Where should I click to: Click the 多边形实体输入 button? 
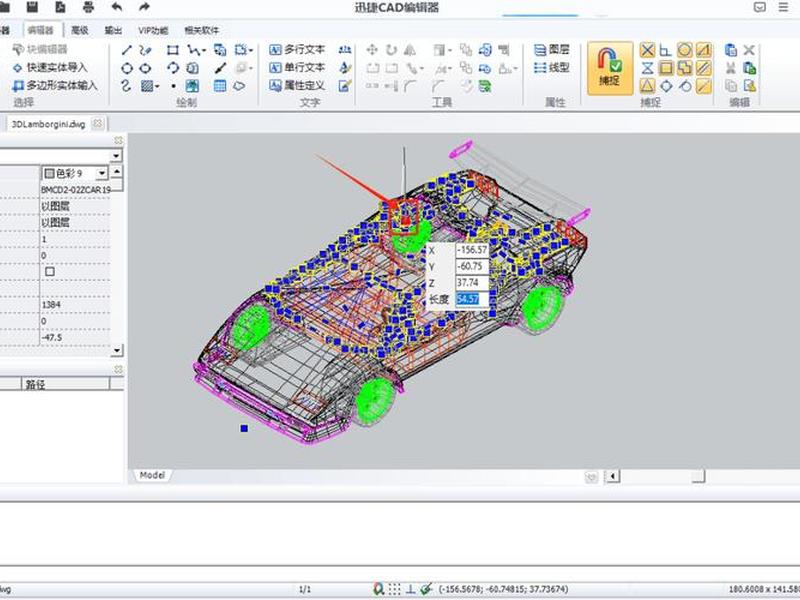tap(55, 86)
